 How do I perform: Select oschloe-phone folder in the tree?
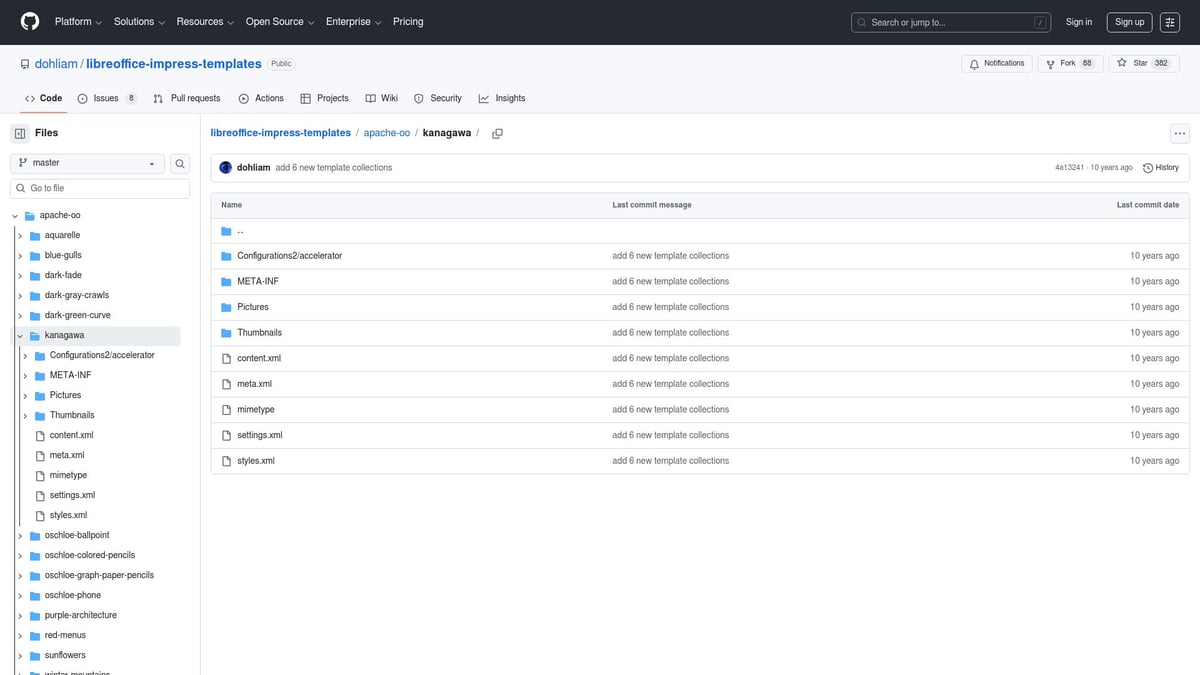(x=73, y=595)
